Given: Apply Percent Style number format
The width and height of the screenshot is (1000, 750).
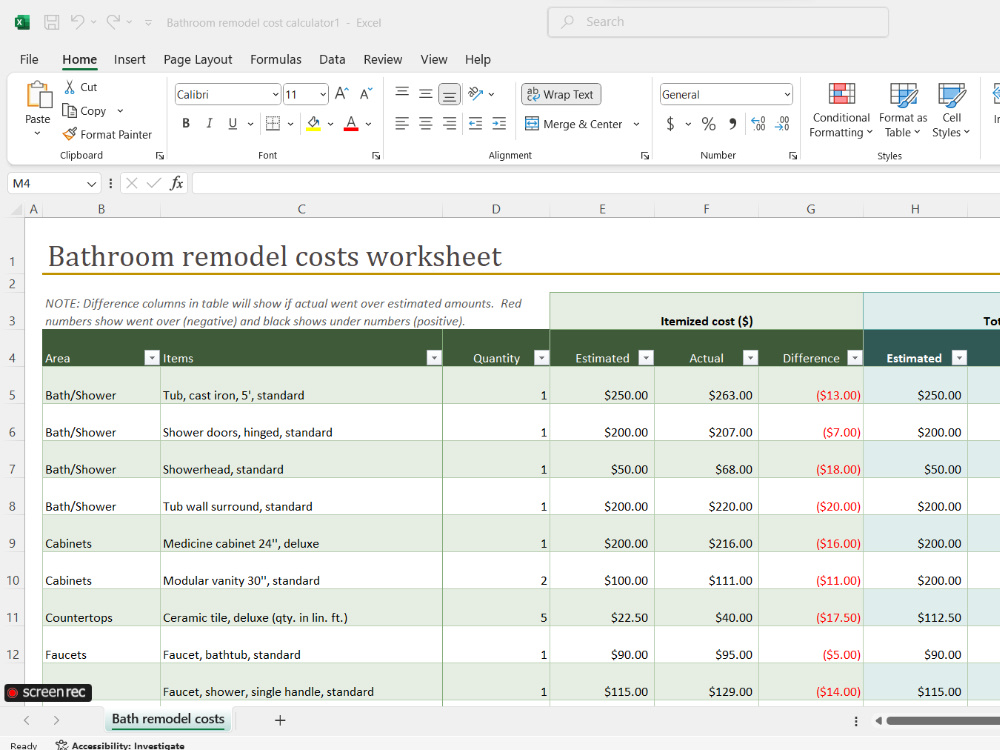Looking at the screenshot, I should click(x=708, y=123).
